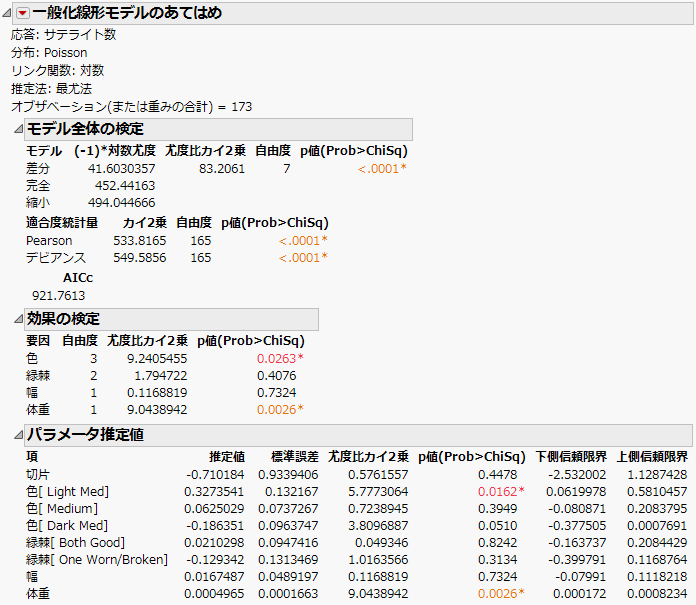This screenshot has height=605, width=696.
Task: Click the 体重 estimate 0.0004965
Action: (214, 594)
